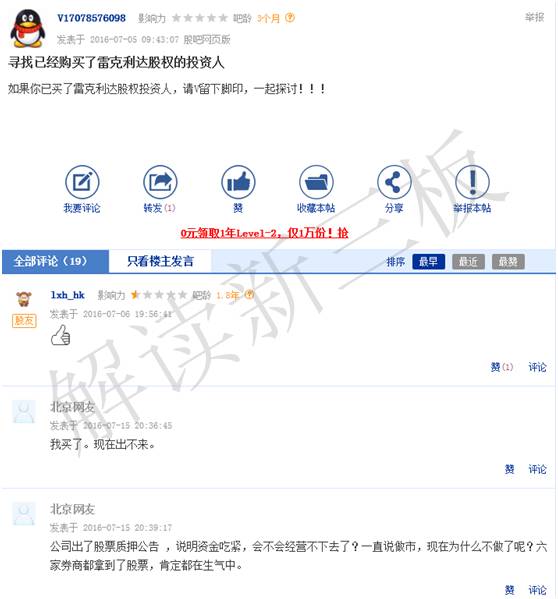Sort comments by 最近
This screenshot has width=558, height=599.
(468, 262)
